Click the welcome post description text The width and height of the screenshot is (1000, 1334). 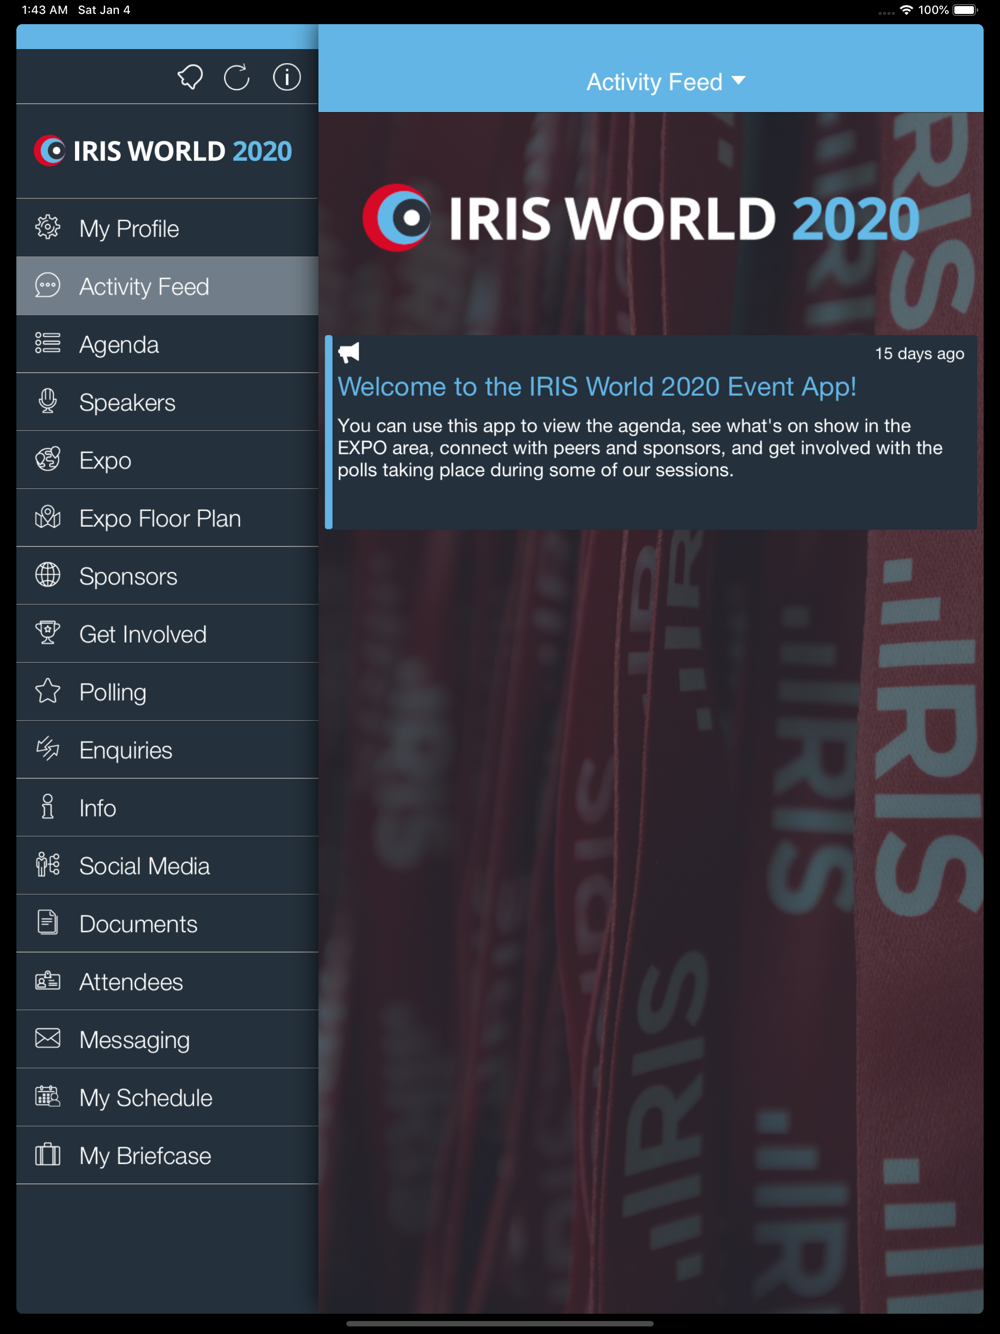point(640,448)
